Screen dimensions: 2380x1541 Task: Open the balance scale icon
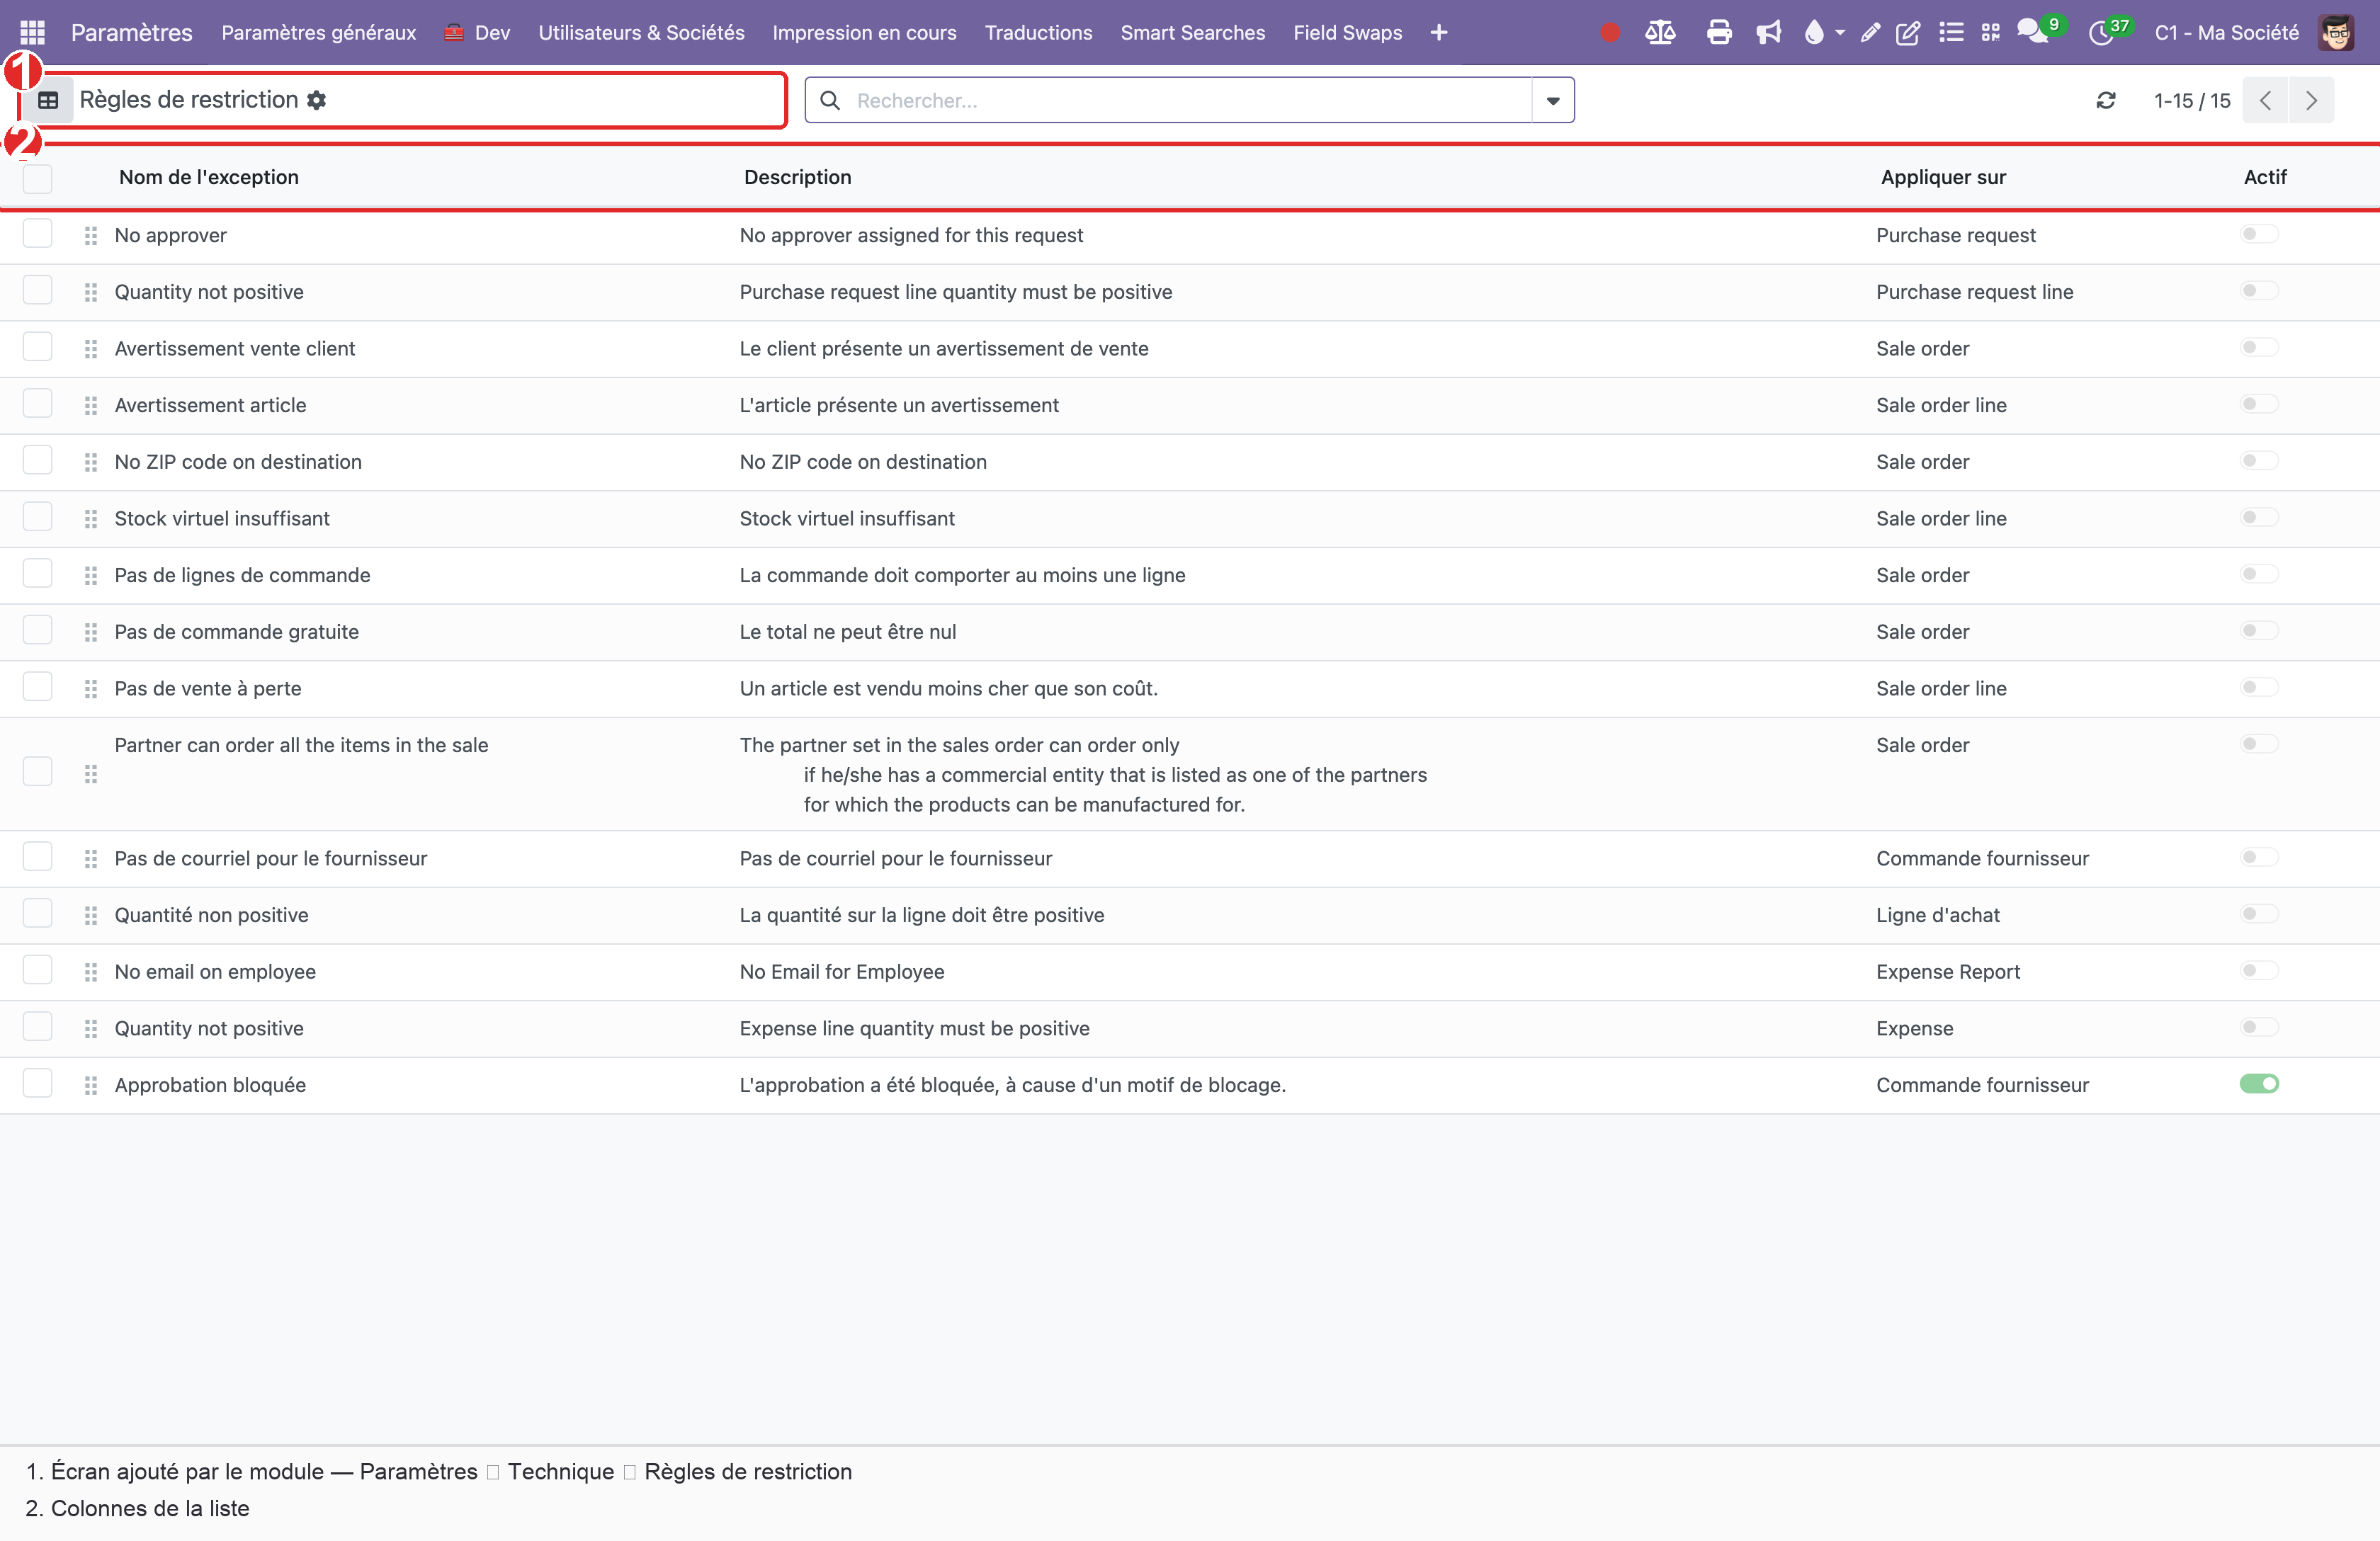coord(1660,33)
